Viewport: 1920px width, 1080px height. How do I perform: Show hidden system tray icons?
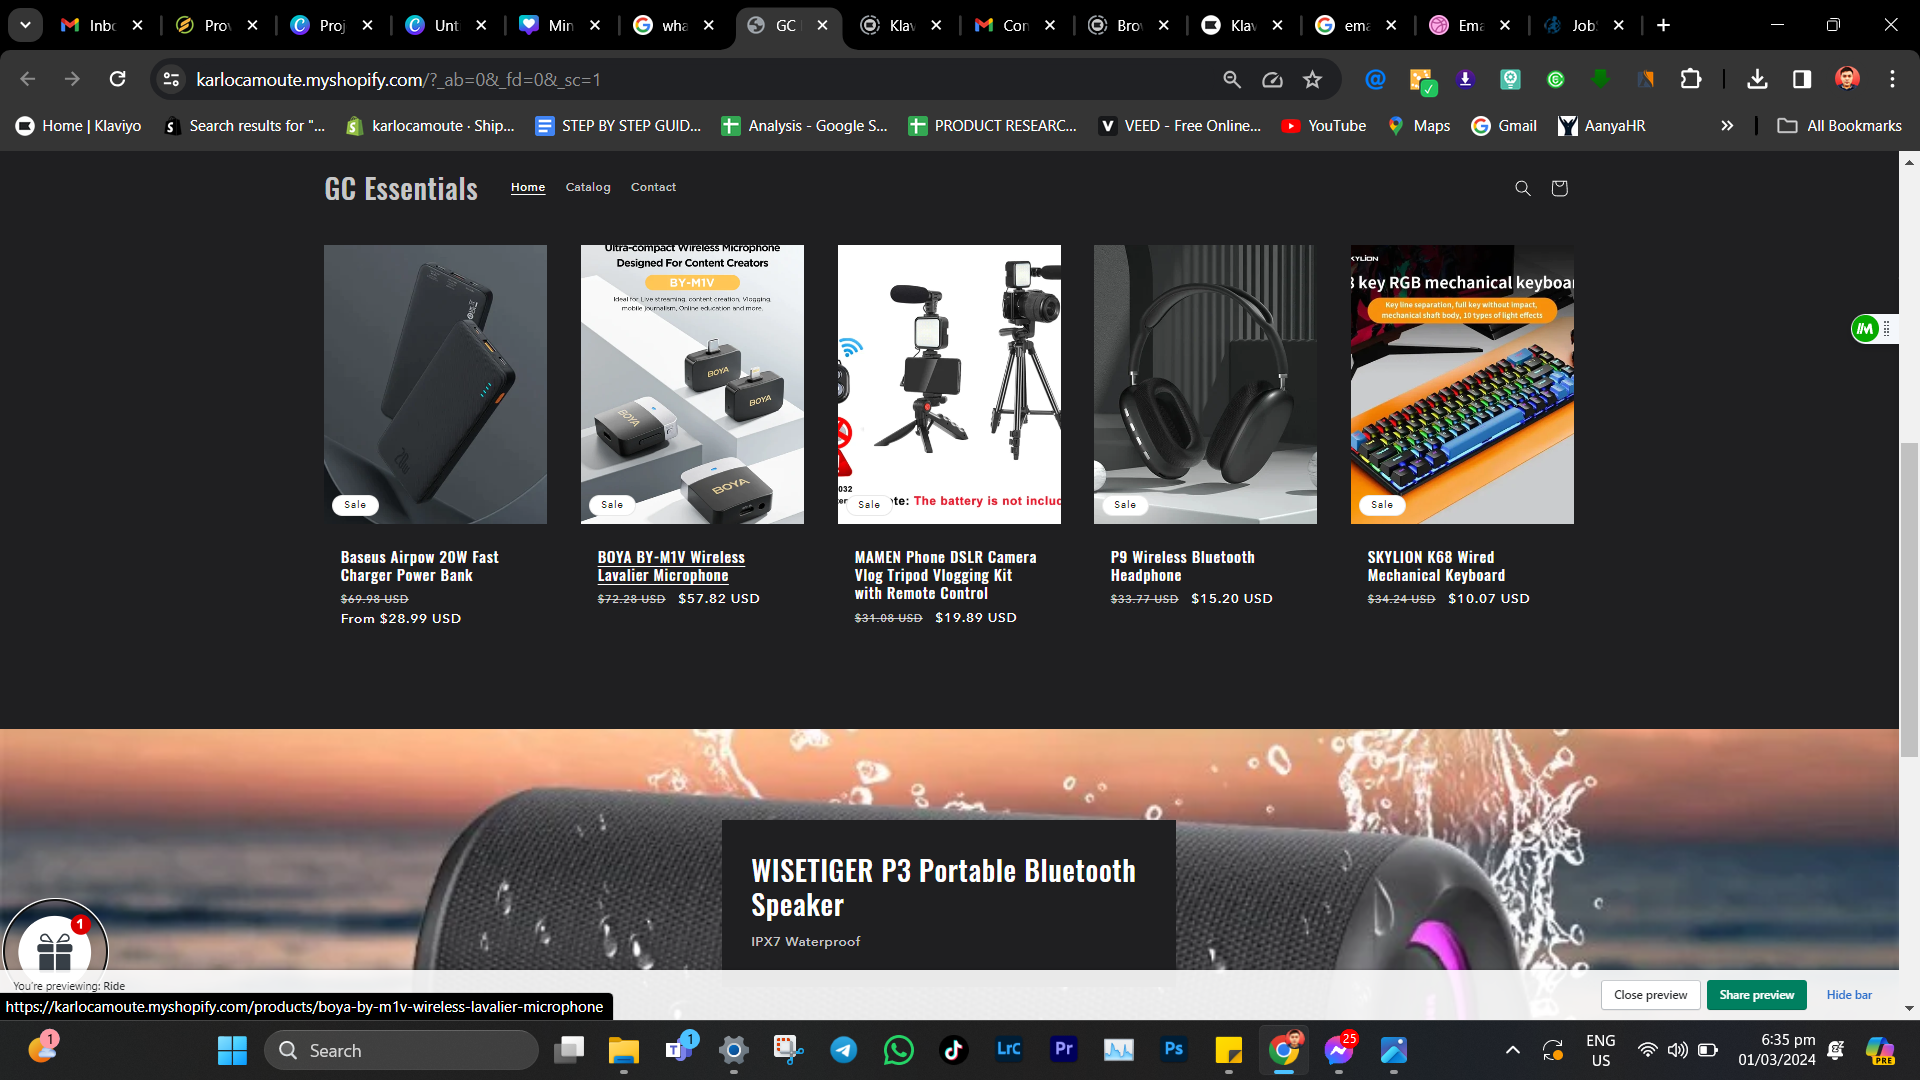pyautogui.click(x=1512, y=1050)
